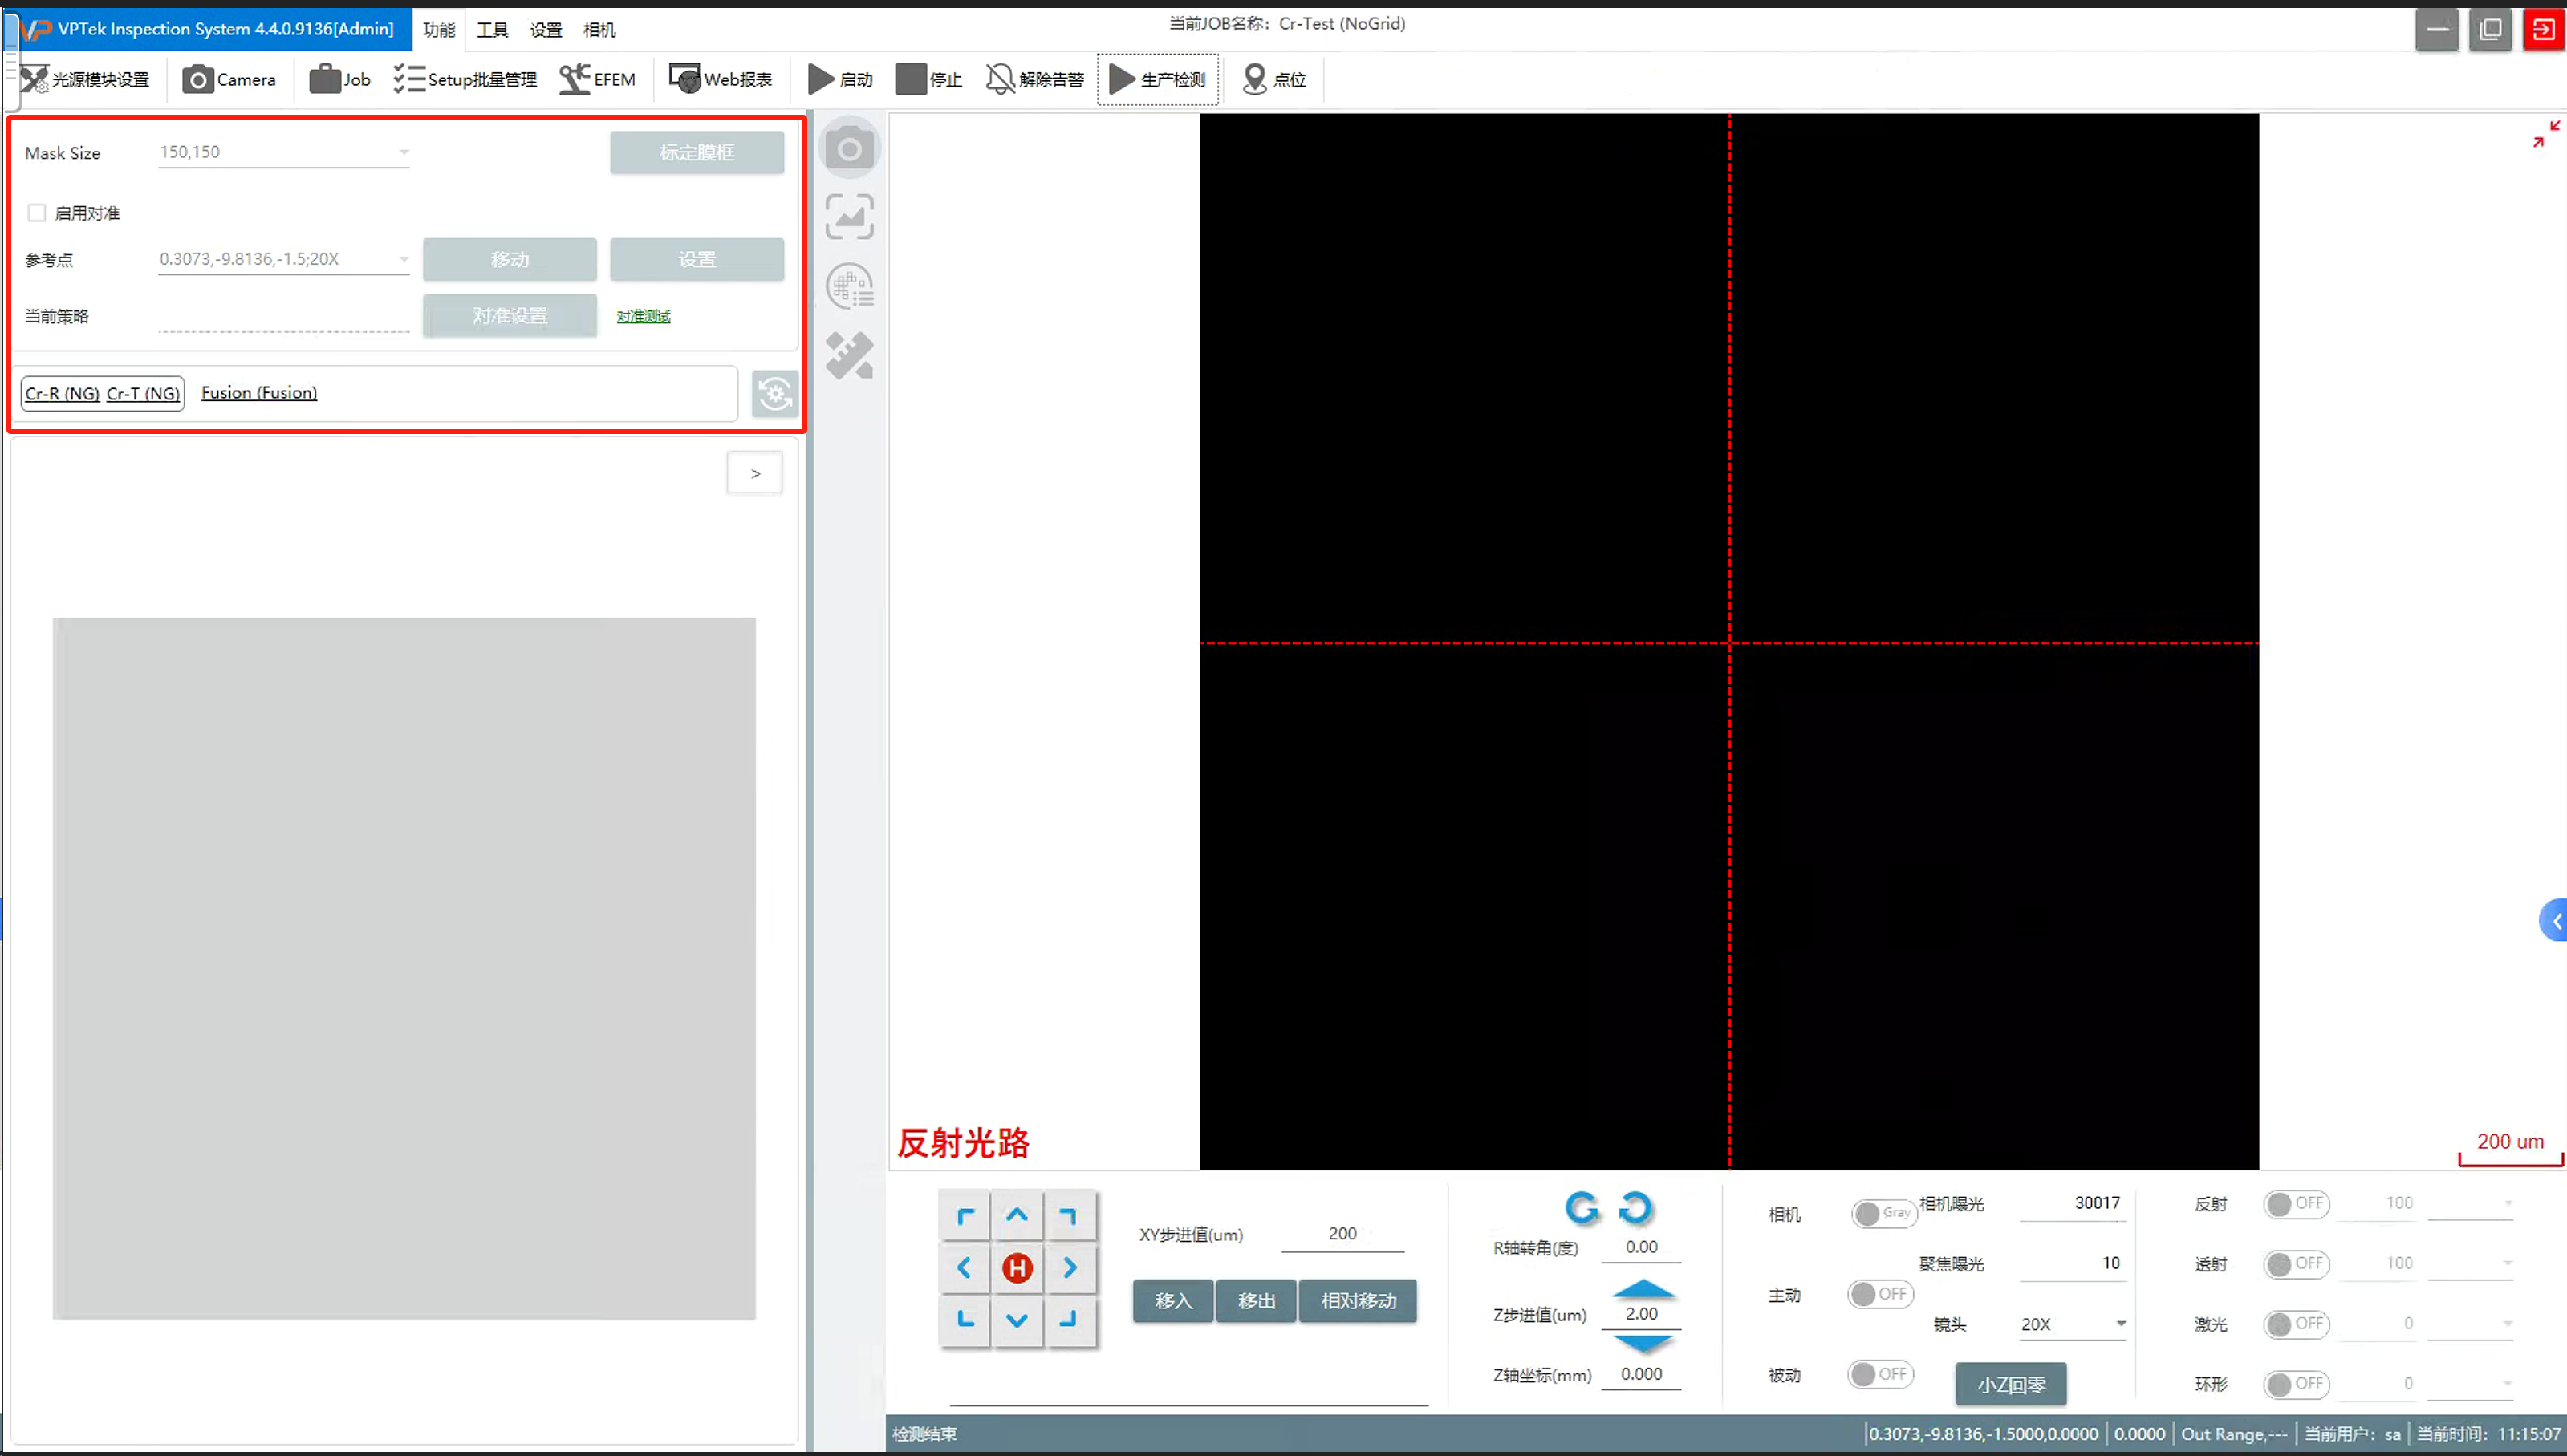Expand the blue side panel arrow at right edge
This screenshot has height=1456, width=2567.
click(2554, 920)
